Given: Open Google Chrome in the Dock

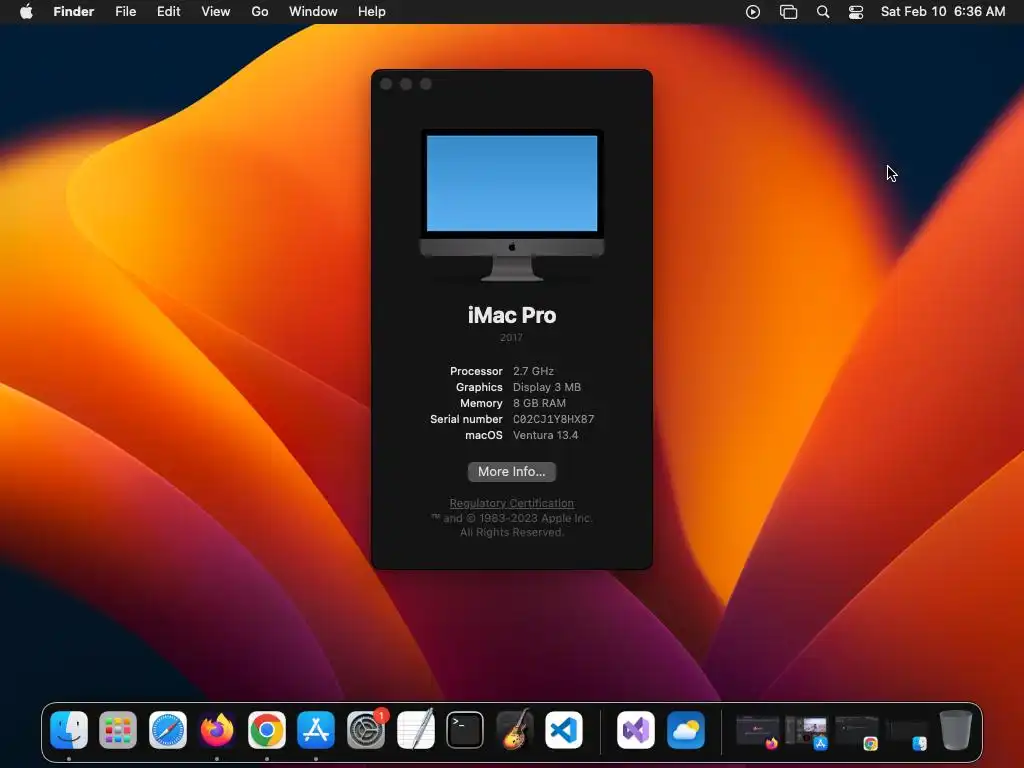Looking at the screenshot, I should (266, 729).
